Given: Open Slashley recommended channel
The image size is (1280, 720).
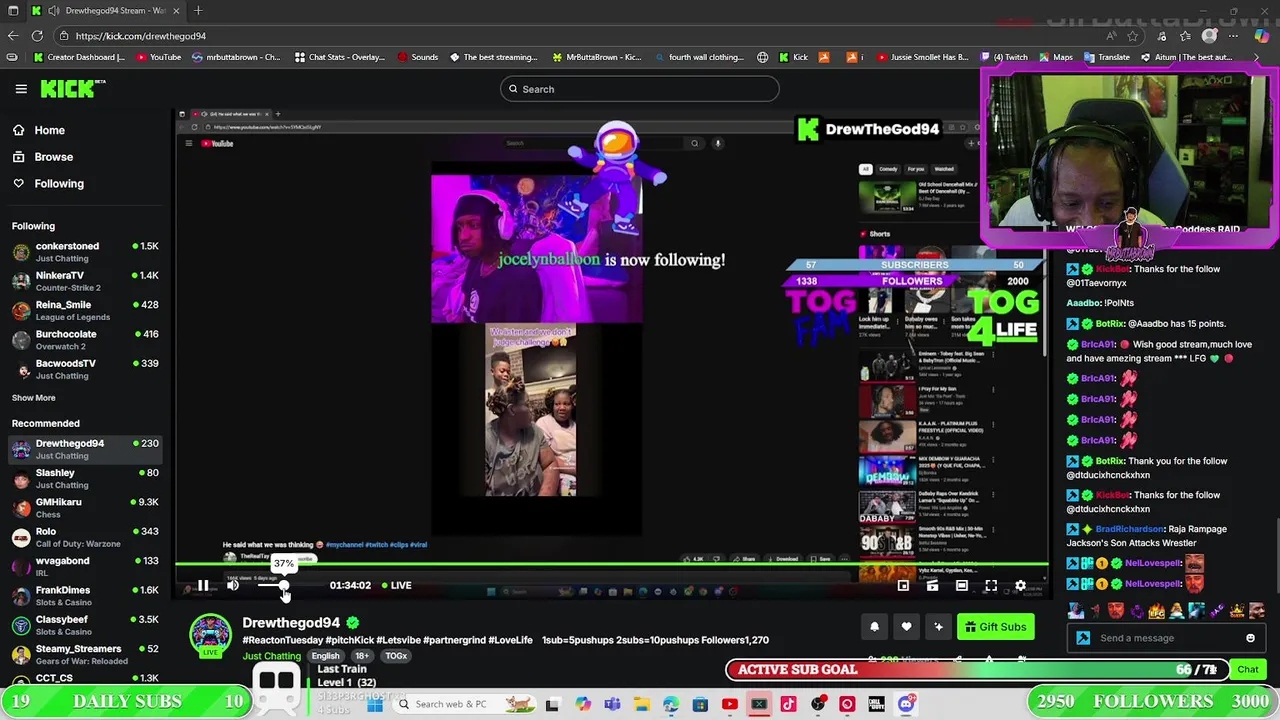Looking at the screenshot, I should click(86, 478).
